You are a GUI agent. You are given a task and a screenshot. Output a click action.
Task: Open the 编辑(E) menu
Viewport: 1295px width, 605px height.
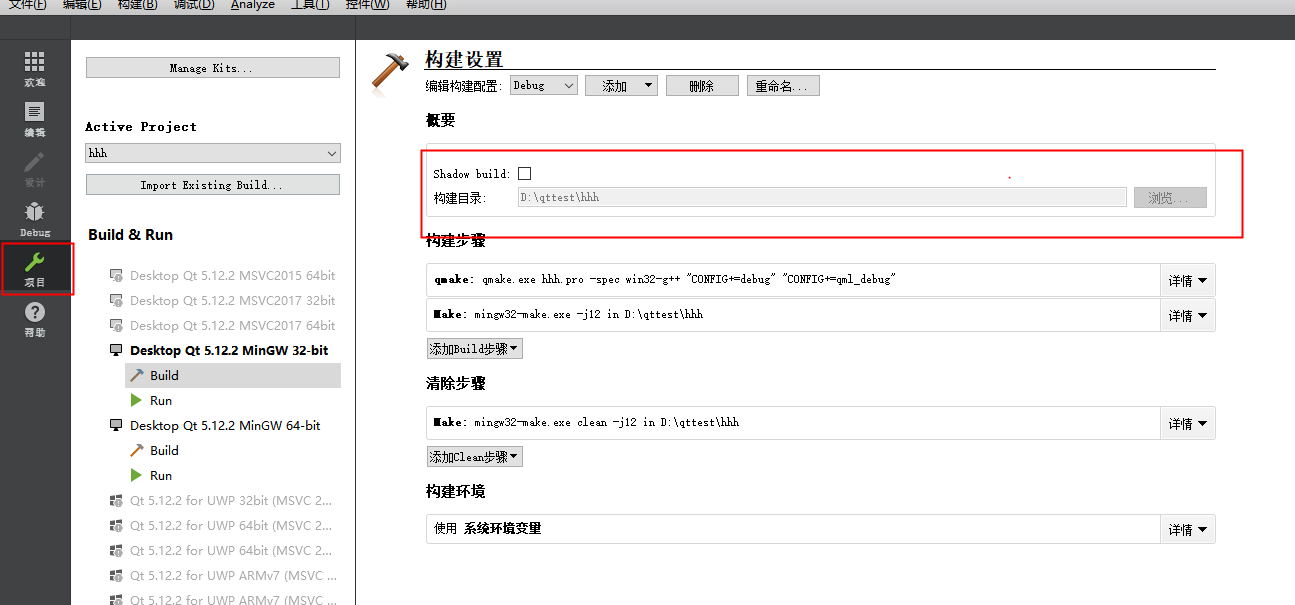coord(82,5)
